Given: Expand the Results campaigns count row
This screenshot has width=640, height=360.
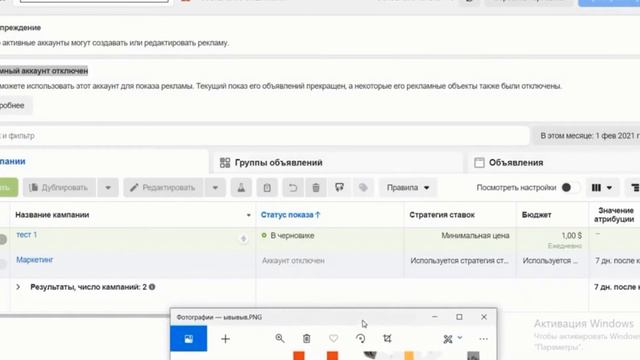Looking at the screenshot, I should pyautogui.click(x=18, y=287).
